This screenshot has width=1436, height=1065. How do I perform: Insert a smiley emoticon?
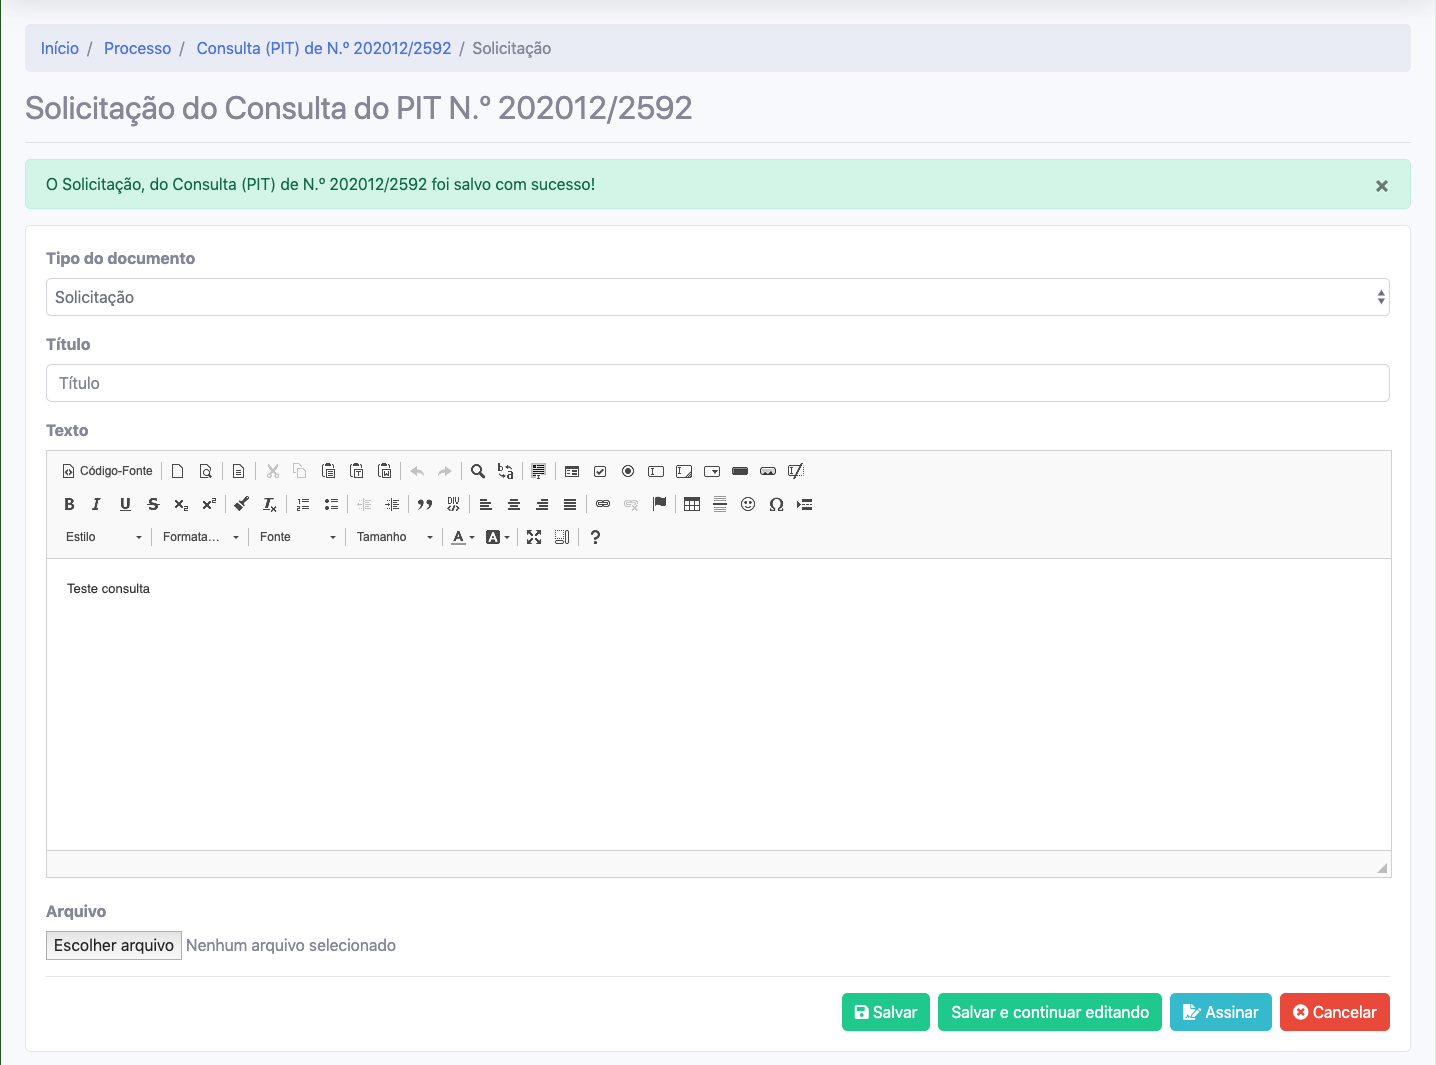748,504
